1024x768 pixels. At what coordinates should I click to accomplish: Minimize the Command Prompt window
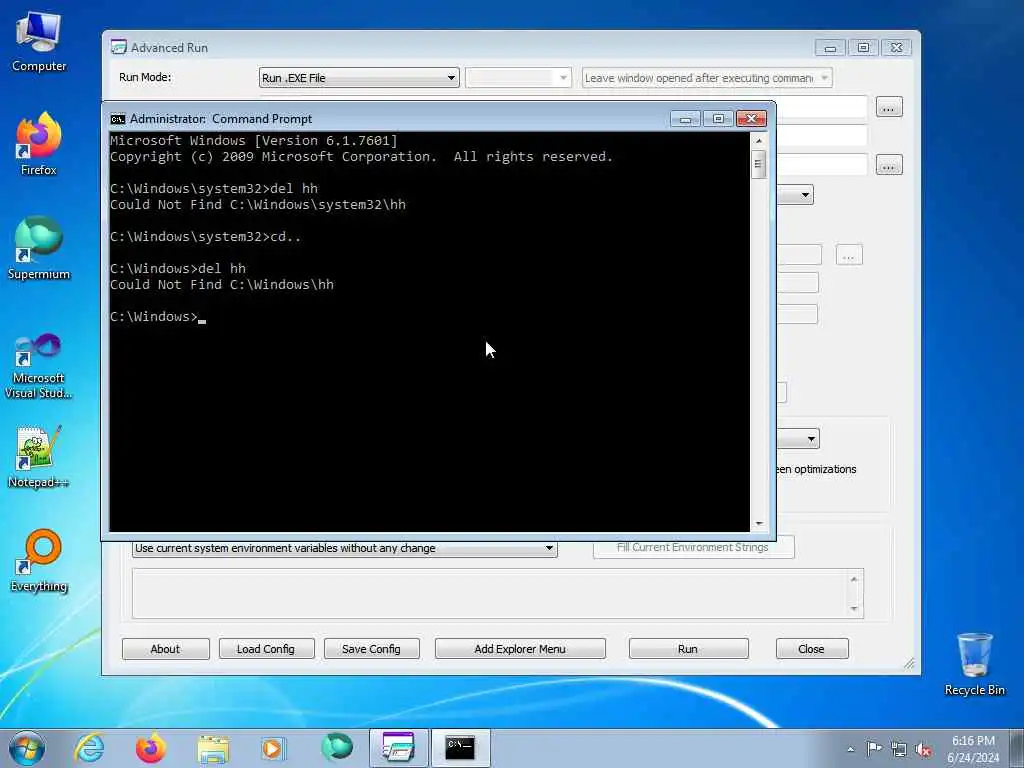(x=686, y=118)
